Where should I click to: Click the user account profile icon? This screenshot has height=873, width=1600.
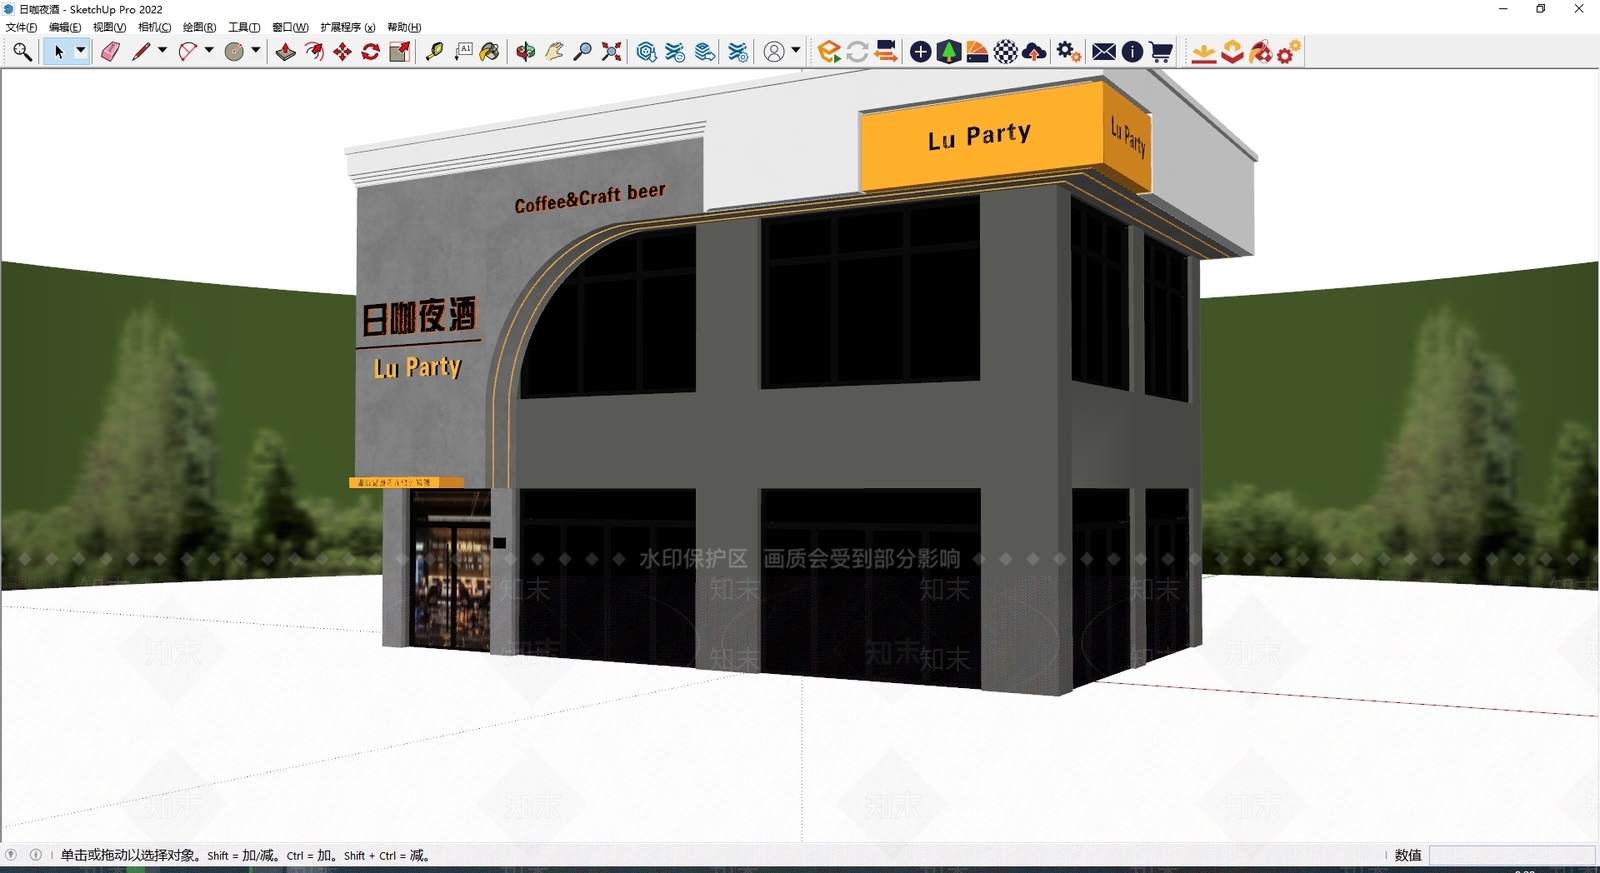point(774,52)
